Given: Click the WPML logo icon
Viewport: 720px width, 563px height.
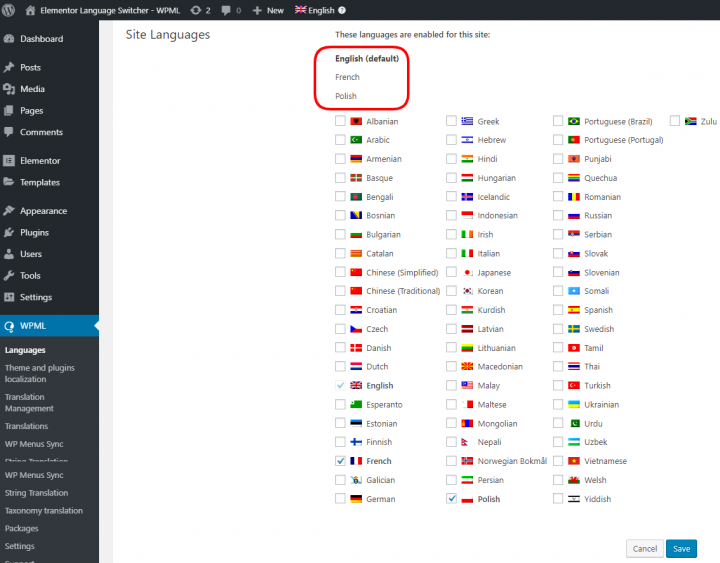Looking at the screenshot, I should click(x=9, y=326).
